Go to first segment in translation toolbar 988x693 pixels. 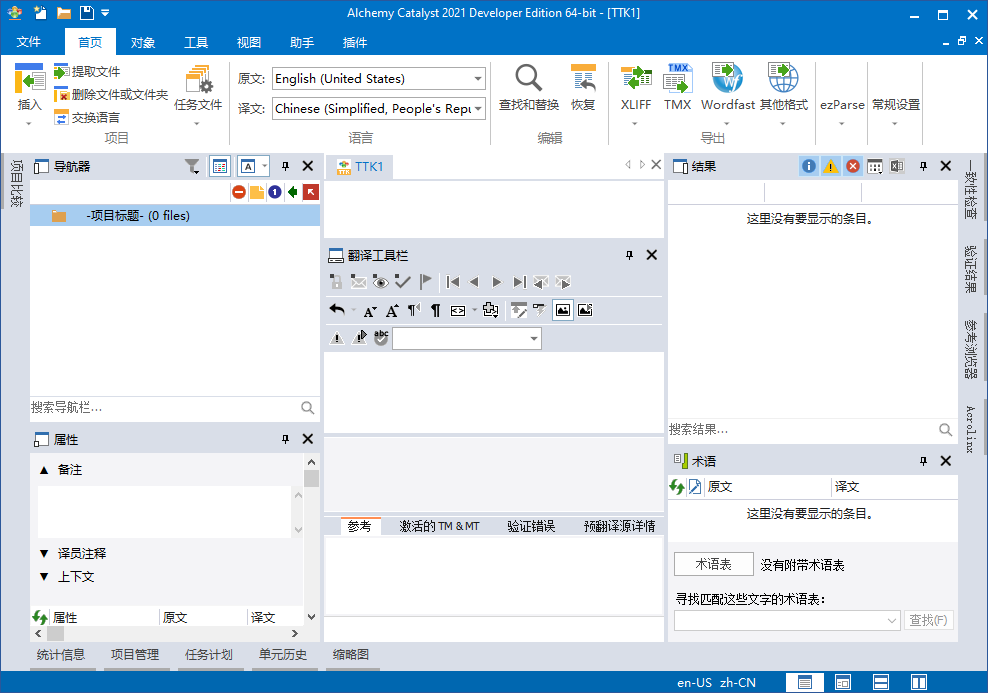(x=452, y=282)
